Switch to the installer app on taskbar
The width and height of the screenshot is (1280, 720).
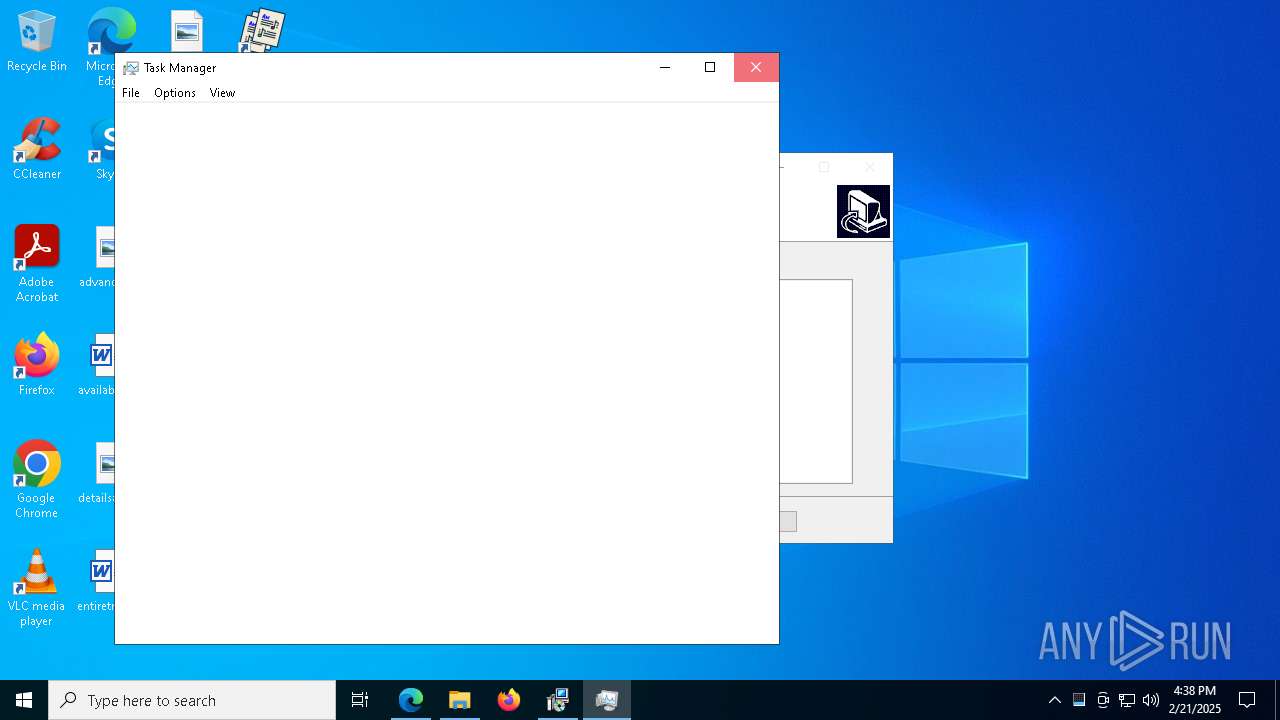coord(557,700)
